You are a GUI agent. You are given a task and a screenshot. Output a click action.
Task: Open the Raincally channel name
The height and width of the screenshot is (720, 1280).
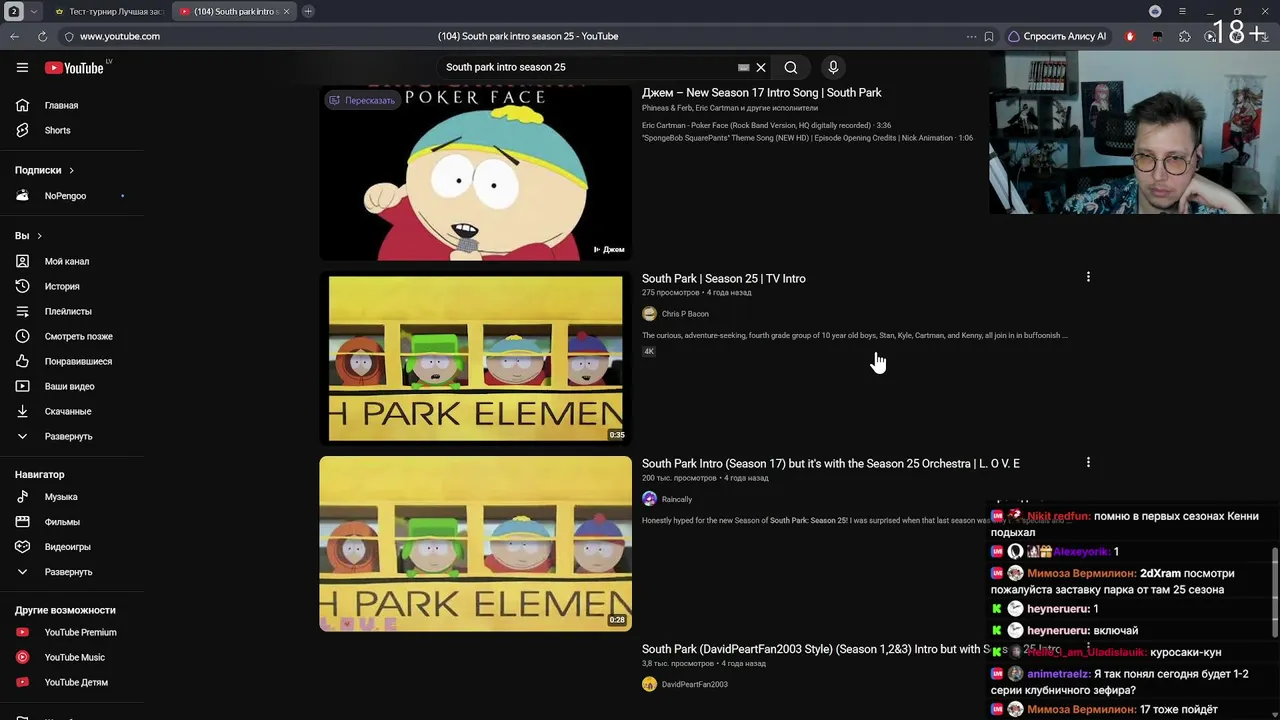(x=677, y=499)
